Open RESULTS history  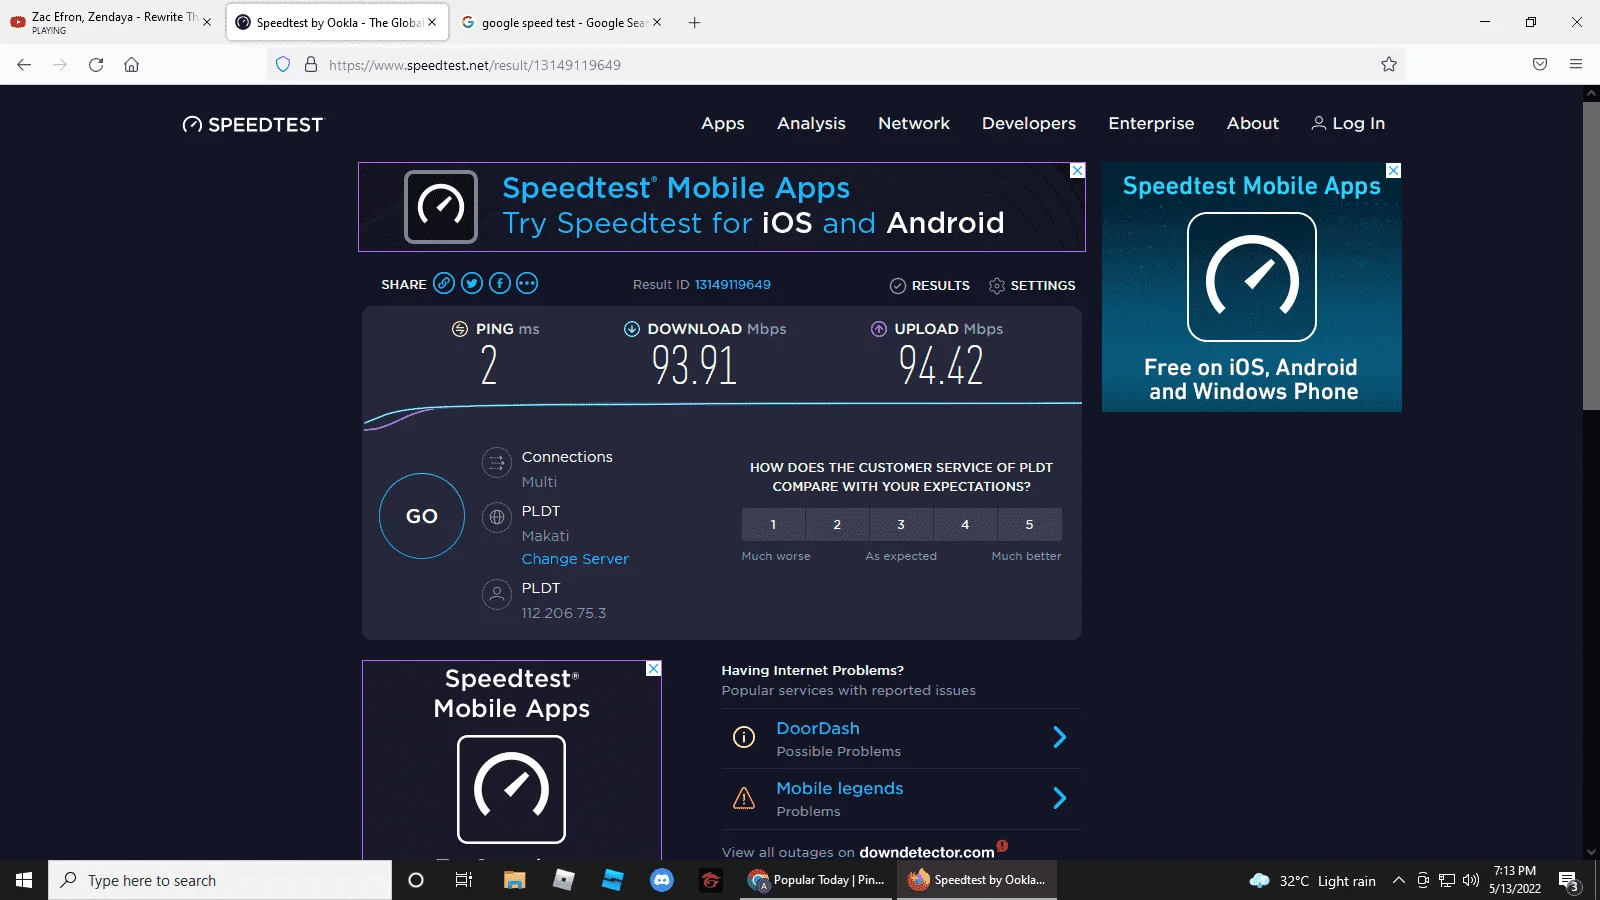(930, 285)
